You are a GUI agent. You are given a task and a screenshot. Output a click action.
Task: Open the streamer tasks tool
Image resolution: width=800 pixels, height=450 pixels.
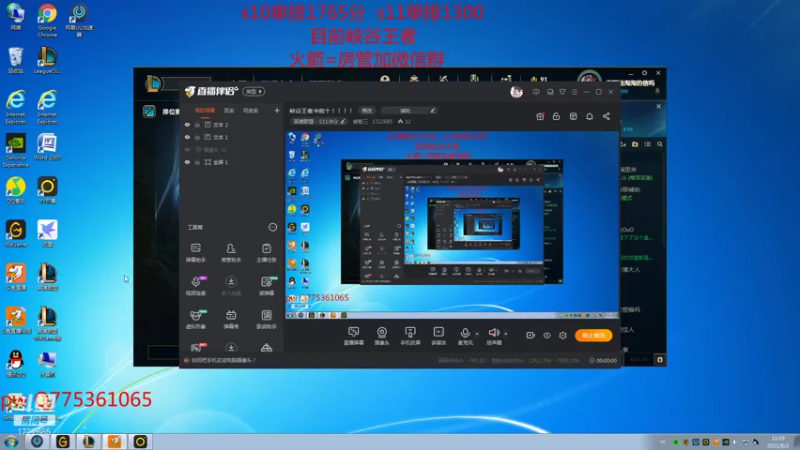pyautogui.click(x=266, y=253)
